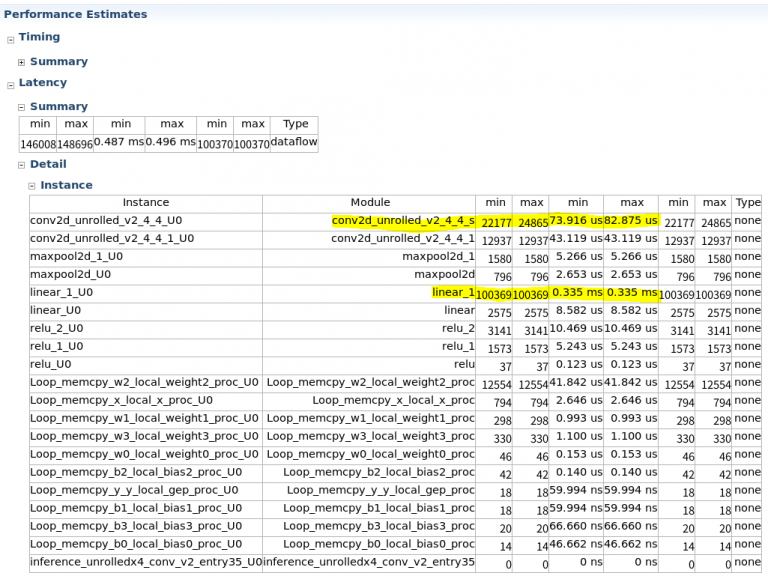Click the Instance column header
The height and width of the screenshot is (579, 768).
pyautogui.click(x=146, y=203)
